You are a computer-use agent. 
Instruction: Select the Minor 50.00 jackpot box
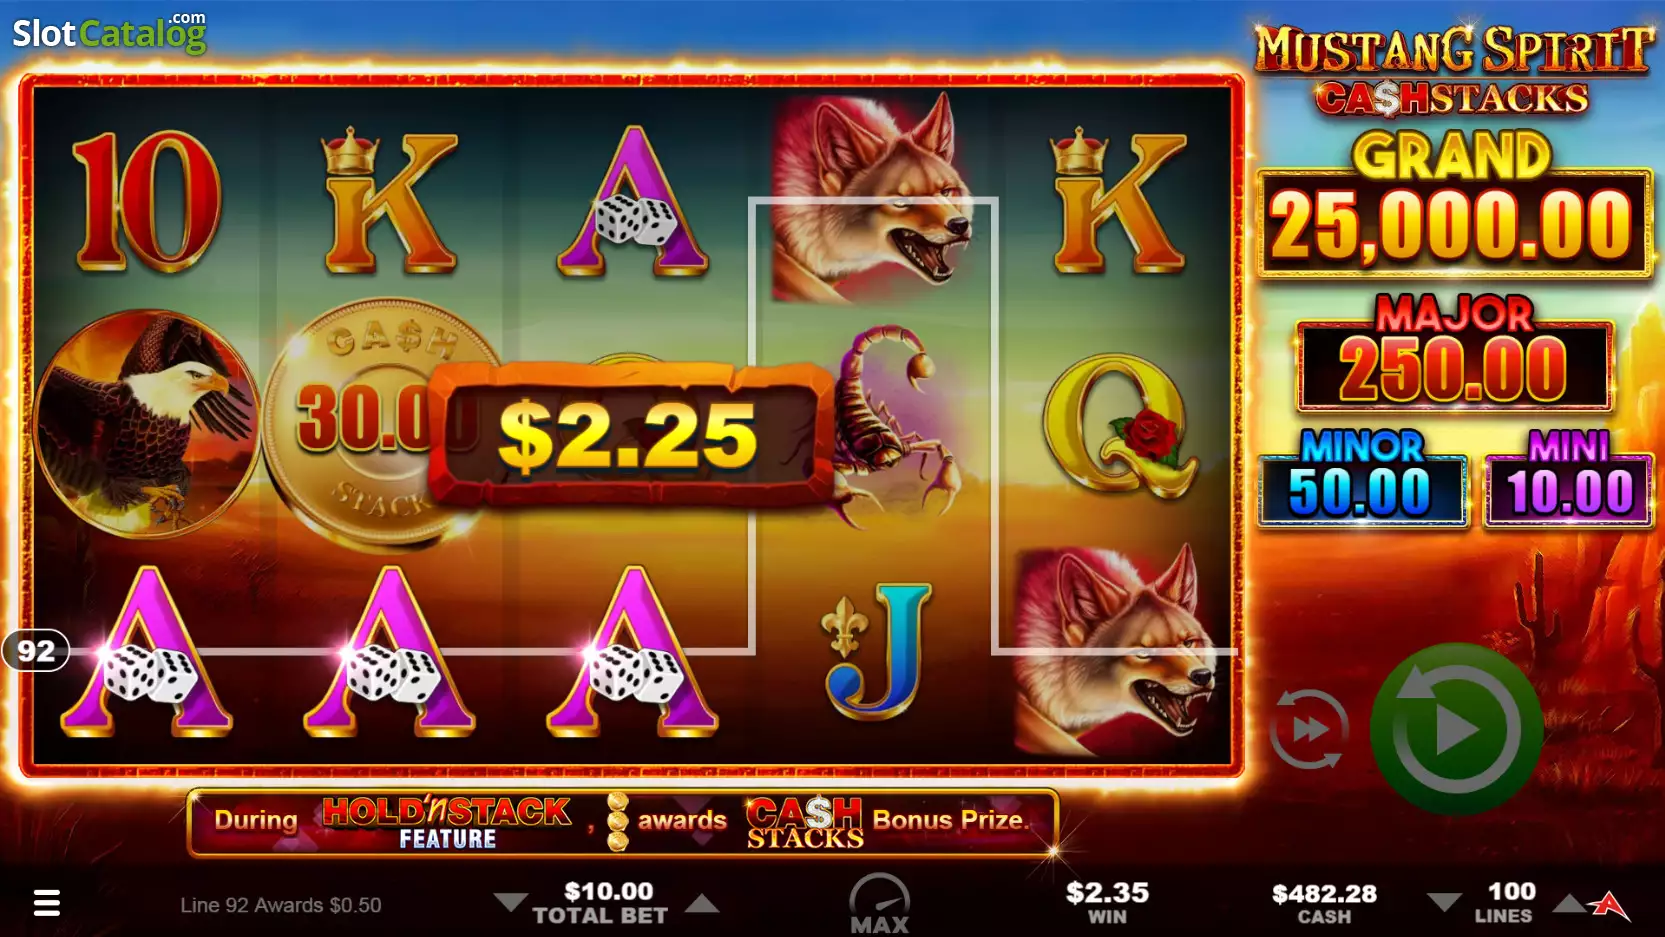click(x=1362, y=479)
